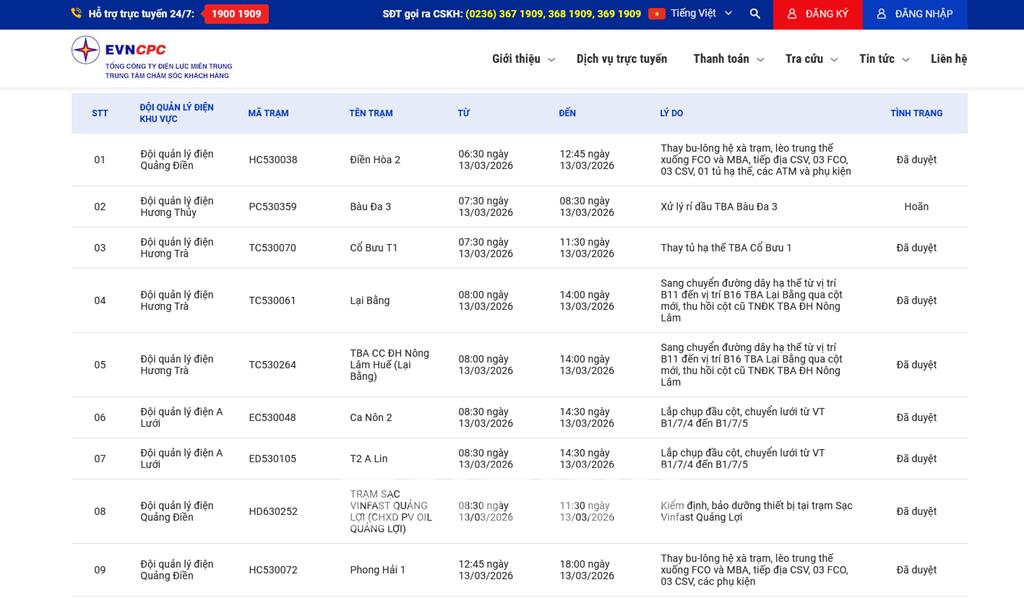Click the phone support icon

coord(77,14)
